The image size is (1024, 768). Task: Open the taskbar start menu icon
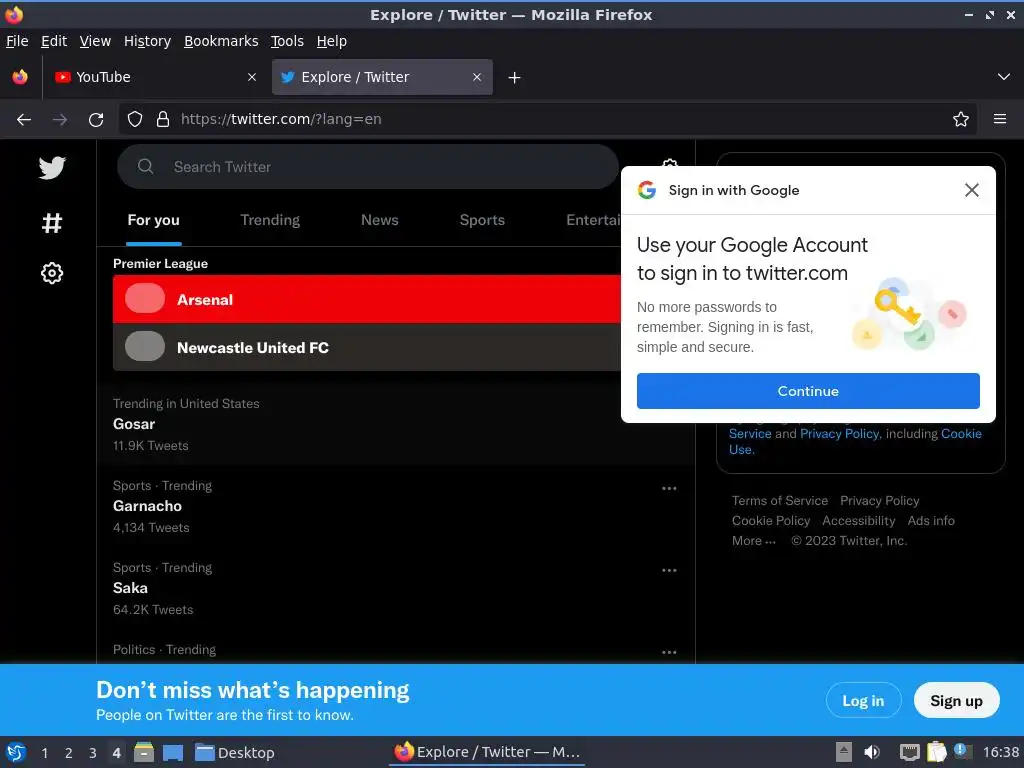16,752
